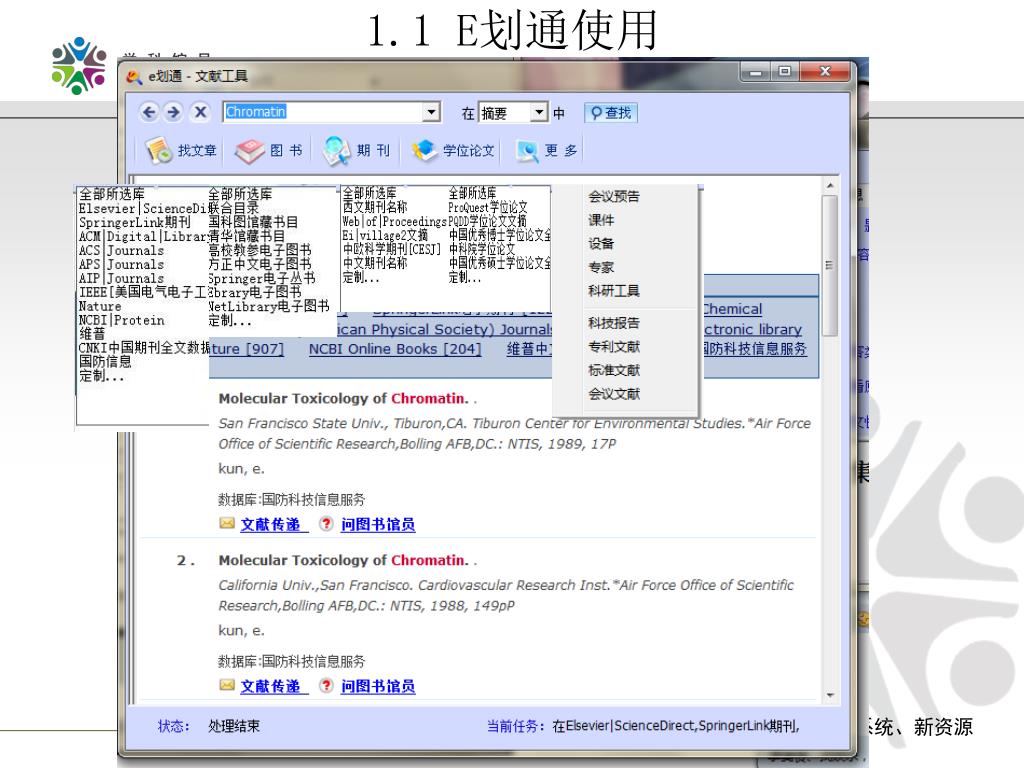Choose 课件 in the 更多 menu

tap(601, 220)
